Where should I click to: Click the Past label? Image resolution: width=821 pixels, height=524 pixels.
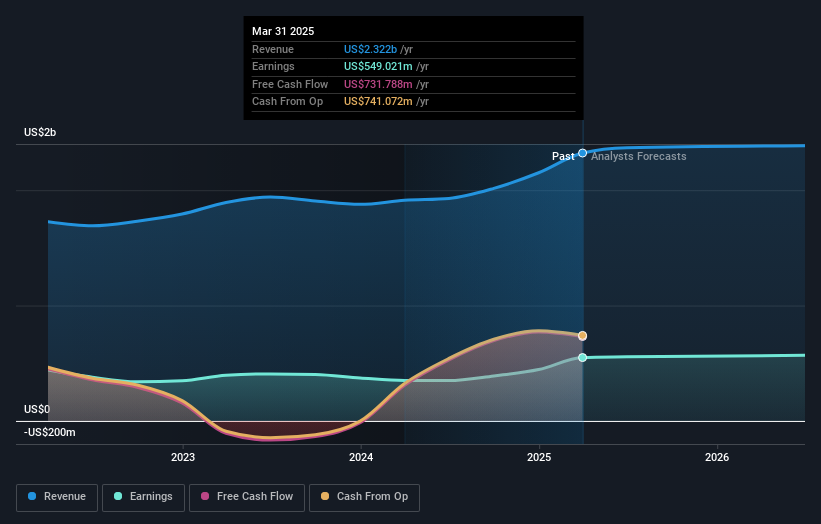pos(563,156)
